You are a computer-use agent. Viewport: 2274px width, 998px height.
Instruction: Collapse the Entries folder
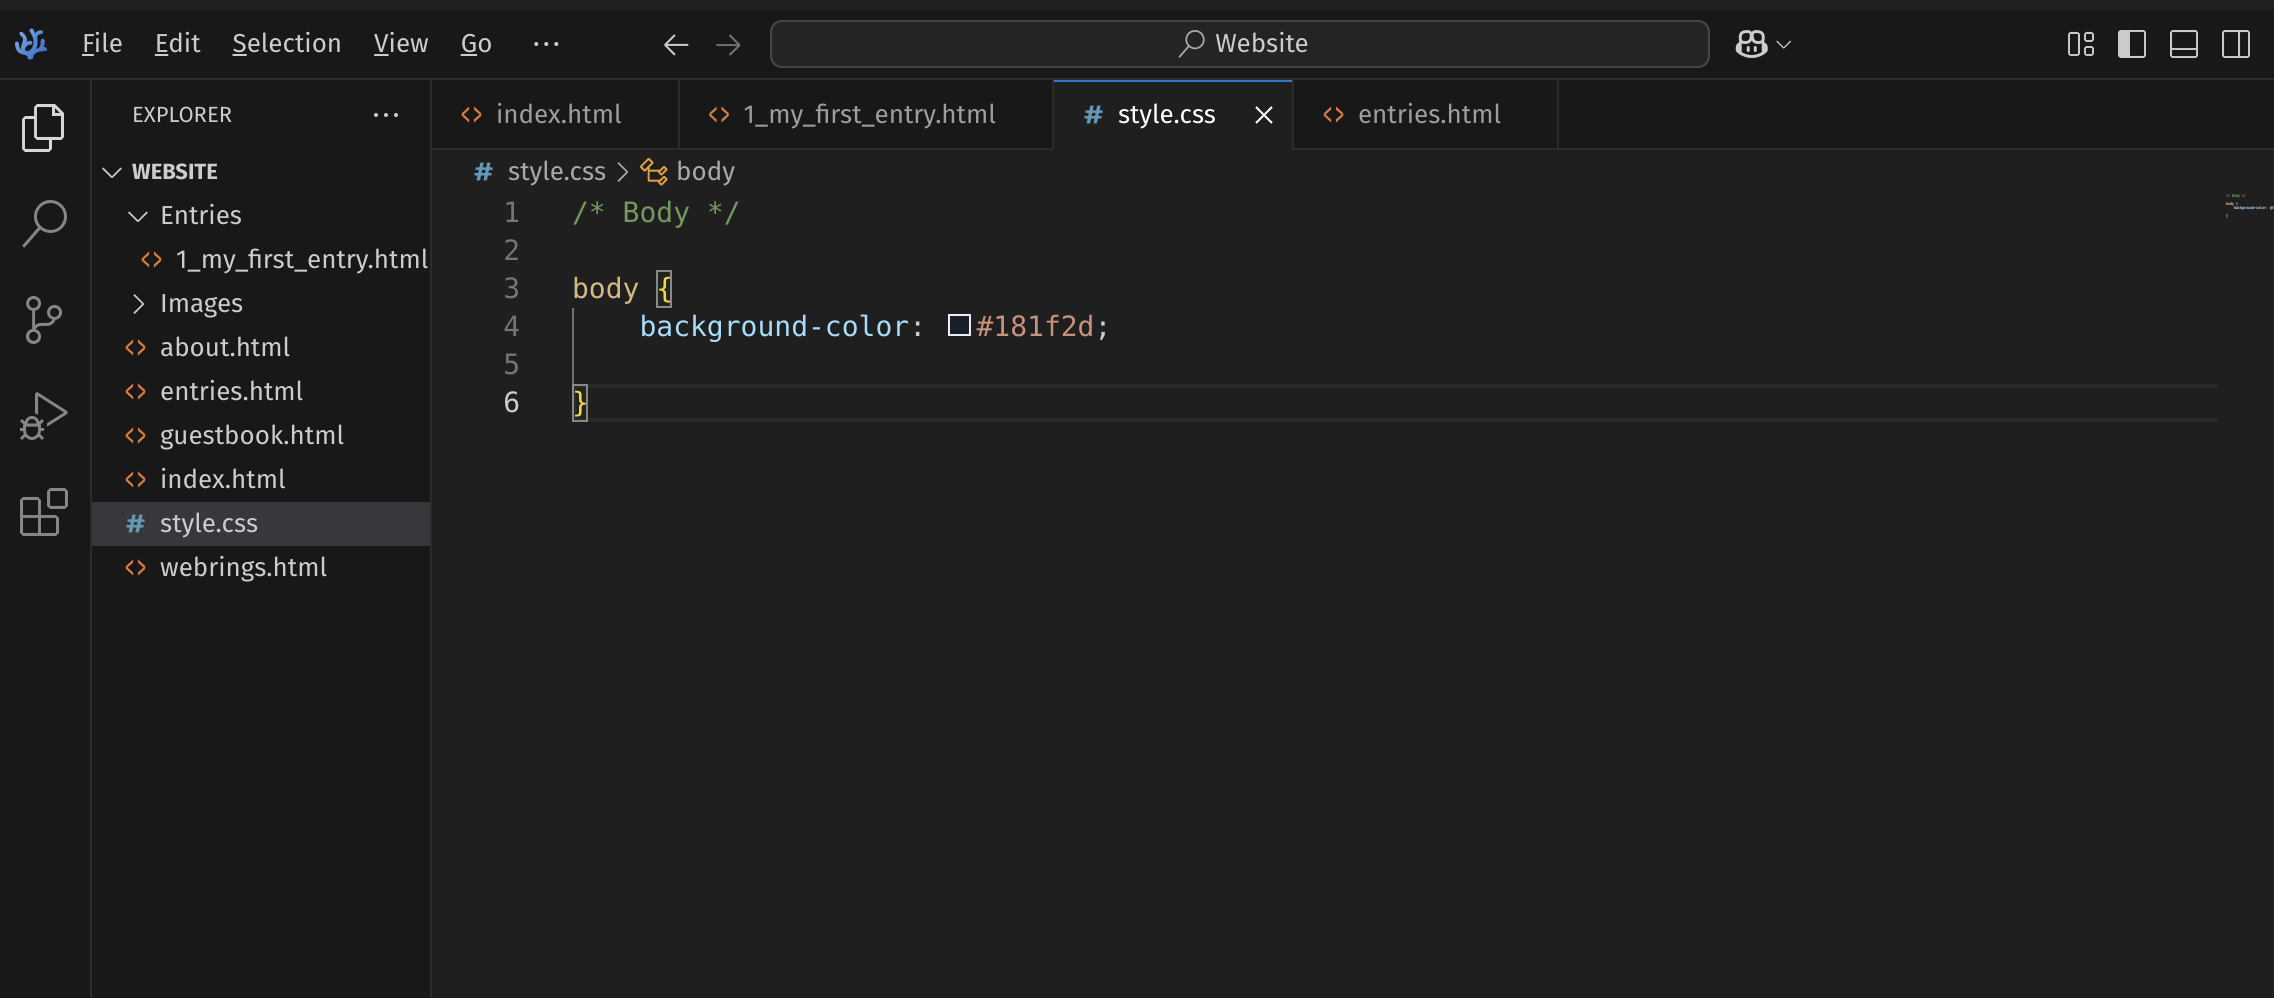(x=139, y=216)
